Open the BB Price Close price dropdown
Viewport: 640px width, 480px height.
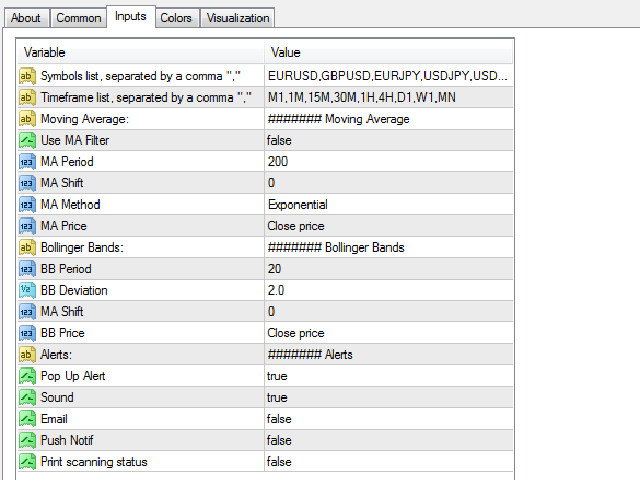389,333
